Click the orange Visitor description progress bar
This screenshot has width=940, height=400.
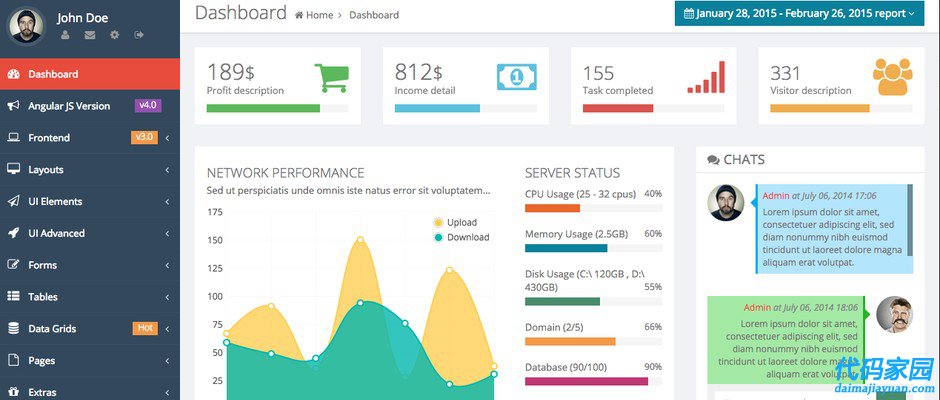[841, 109]
